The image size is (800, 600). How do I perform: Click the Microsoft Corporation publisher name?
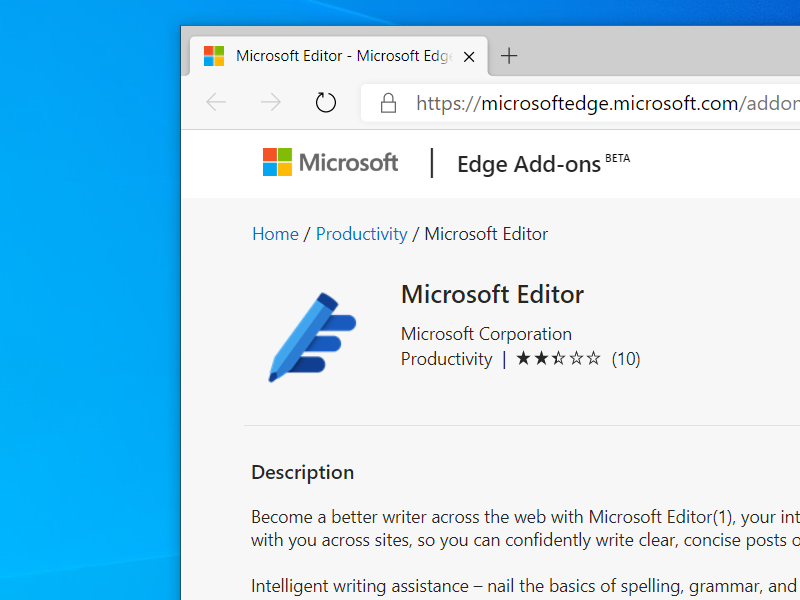[486, 334]
